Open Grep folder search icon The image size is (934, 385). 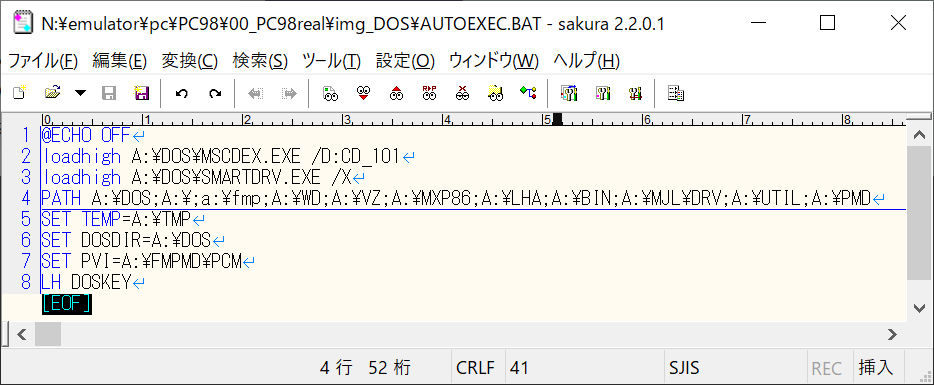495,92
